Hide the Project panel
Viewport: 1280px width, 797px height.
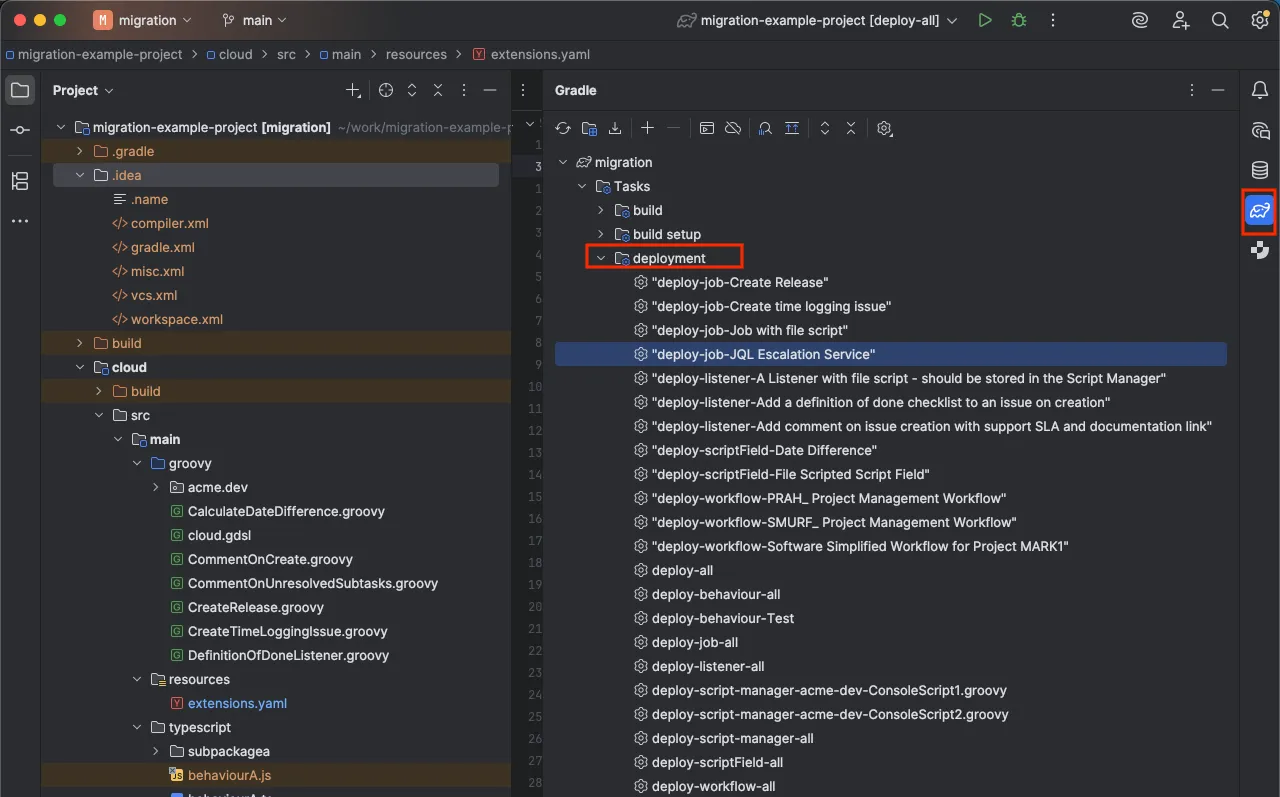(x=490, y=90)
